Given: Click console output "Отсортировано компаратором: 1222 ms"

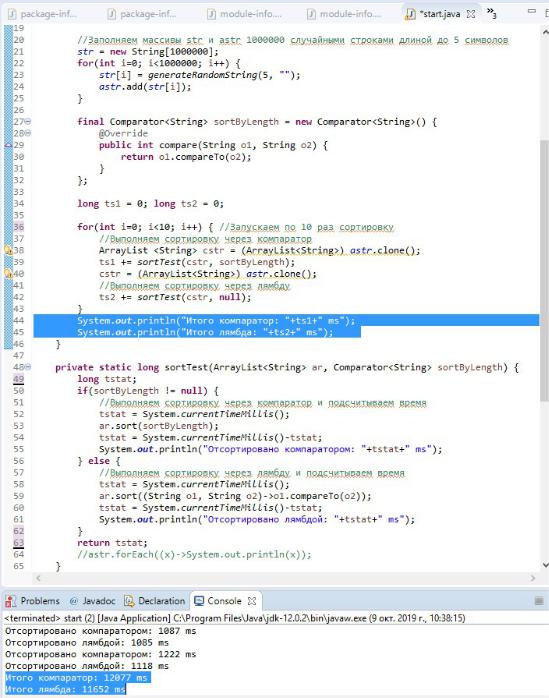Looking at the screenshot, I should pos(101,654).
